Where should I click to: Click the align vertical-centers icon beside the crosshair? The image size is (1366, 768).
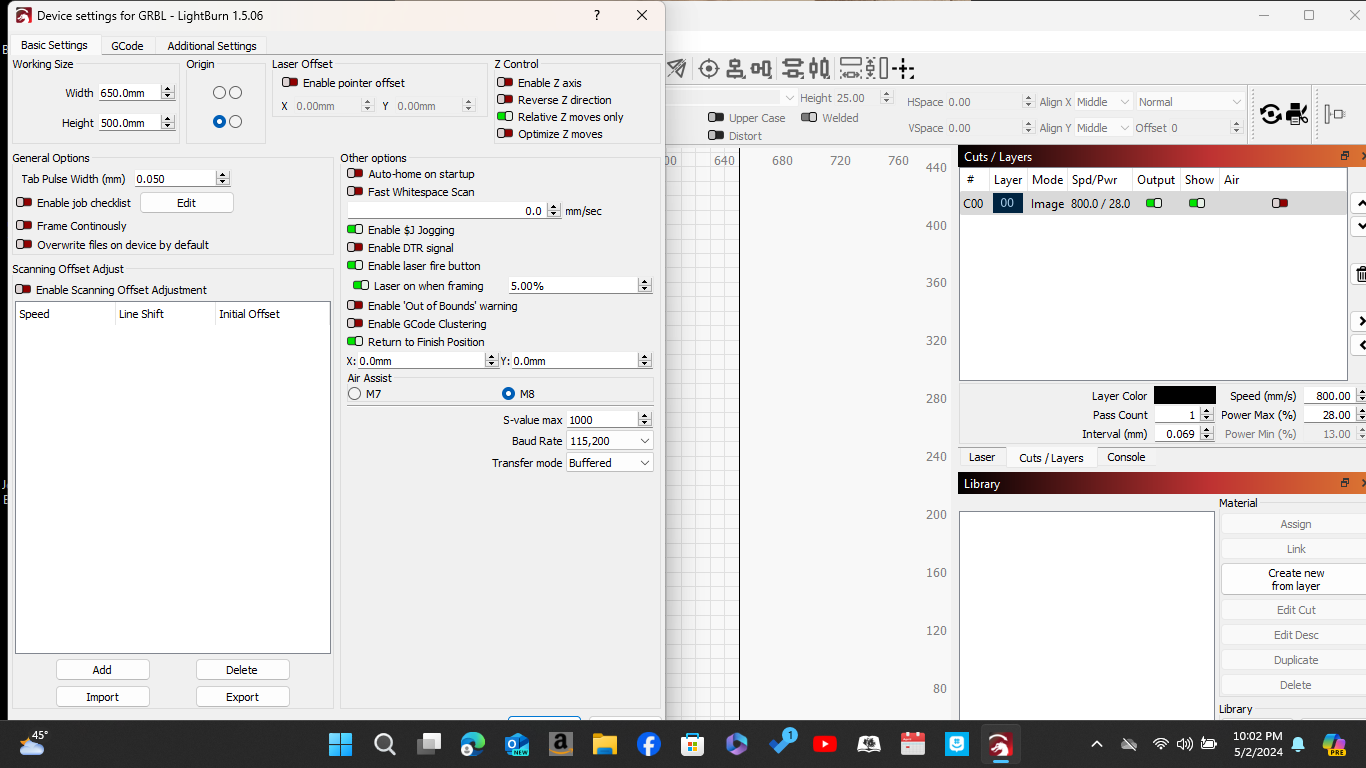(735, 68)
